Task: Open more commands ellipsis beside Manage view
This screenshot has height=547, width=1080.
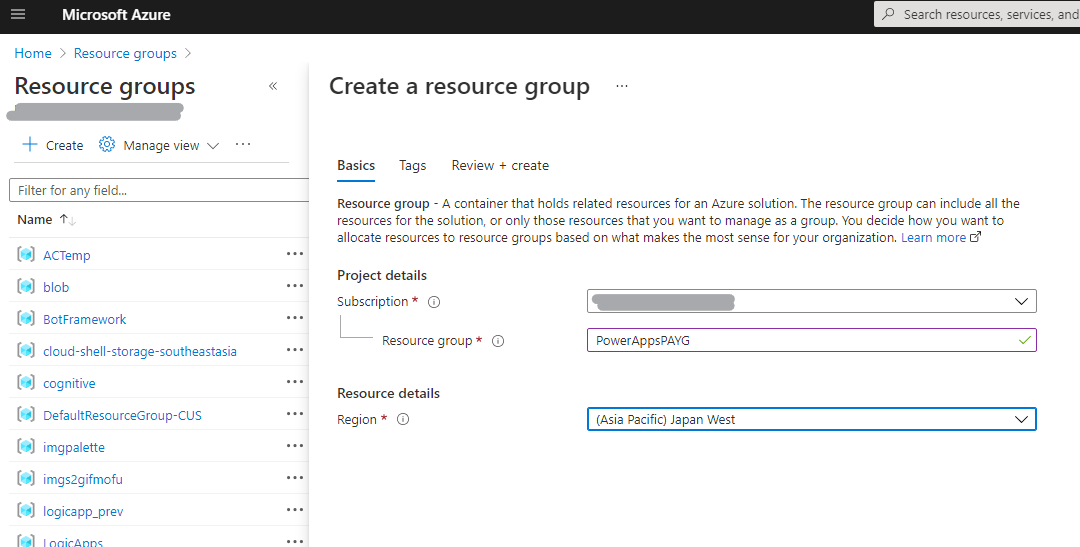Action: [243, 145]
